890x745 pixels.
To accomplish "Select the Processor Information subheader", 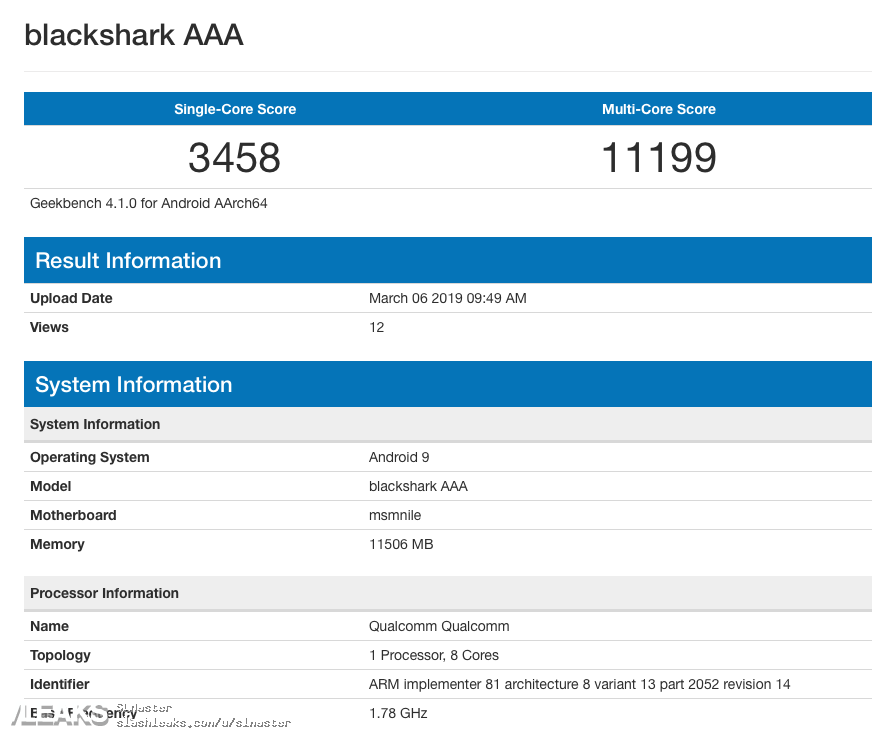I will tap(448, 593).
